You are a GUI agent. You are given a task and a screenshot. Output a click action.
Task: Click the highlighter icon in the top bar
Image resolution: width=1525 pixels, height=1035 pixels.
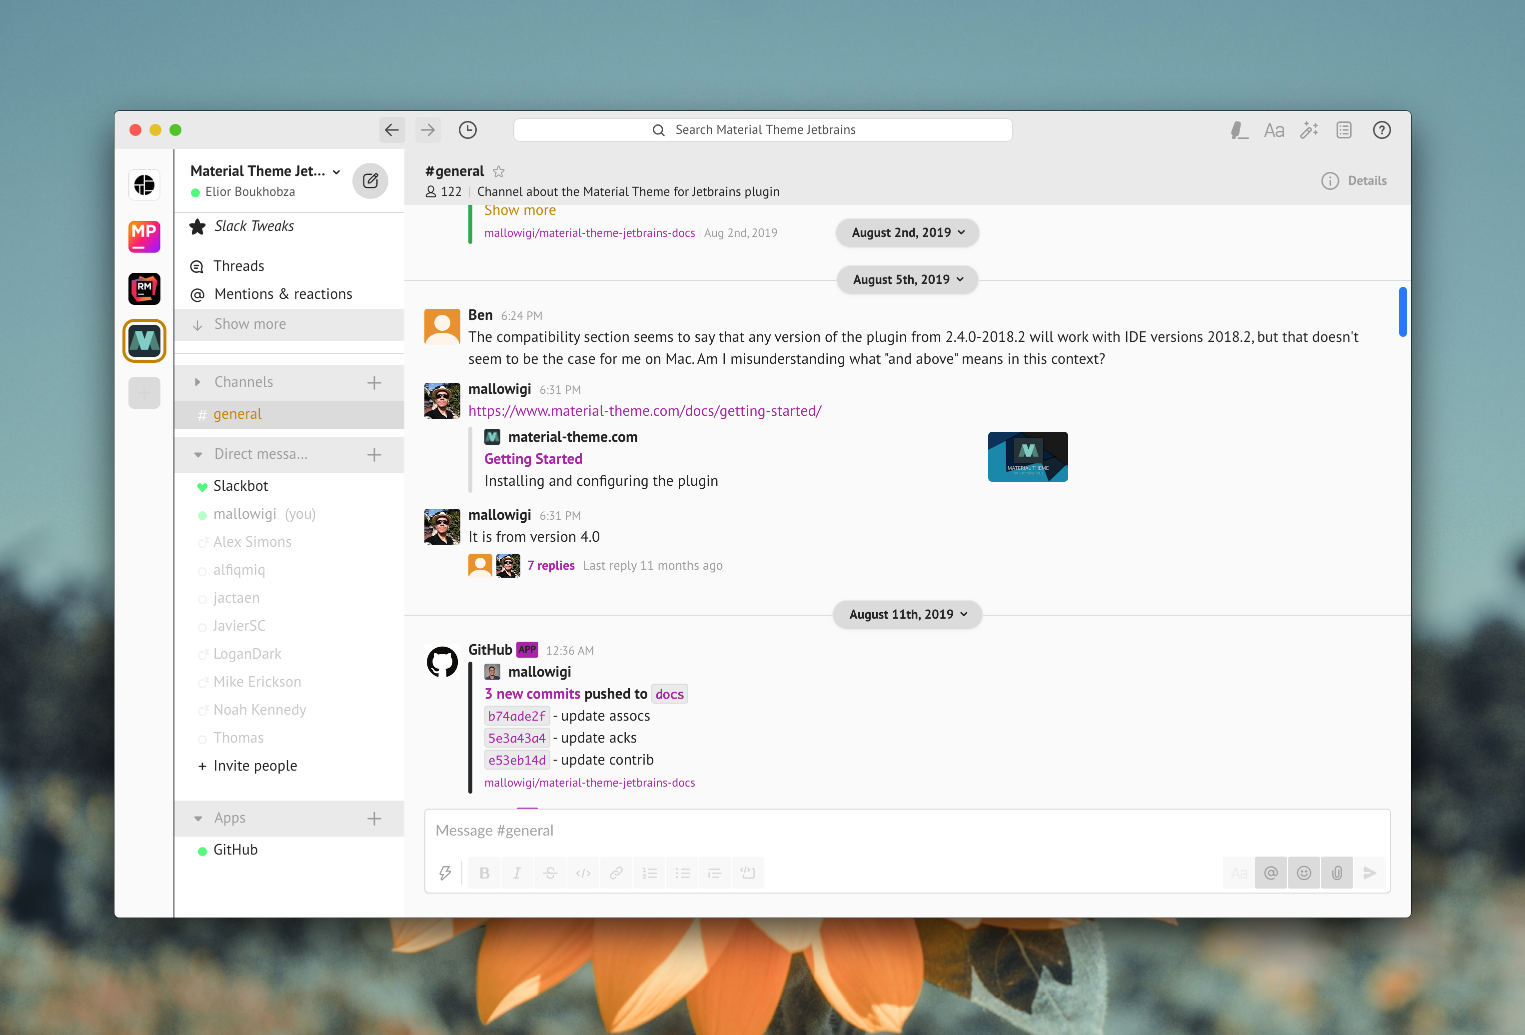click(1239, 130)
